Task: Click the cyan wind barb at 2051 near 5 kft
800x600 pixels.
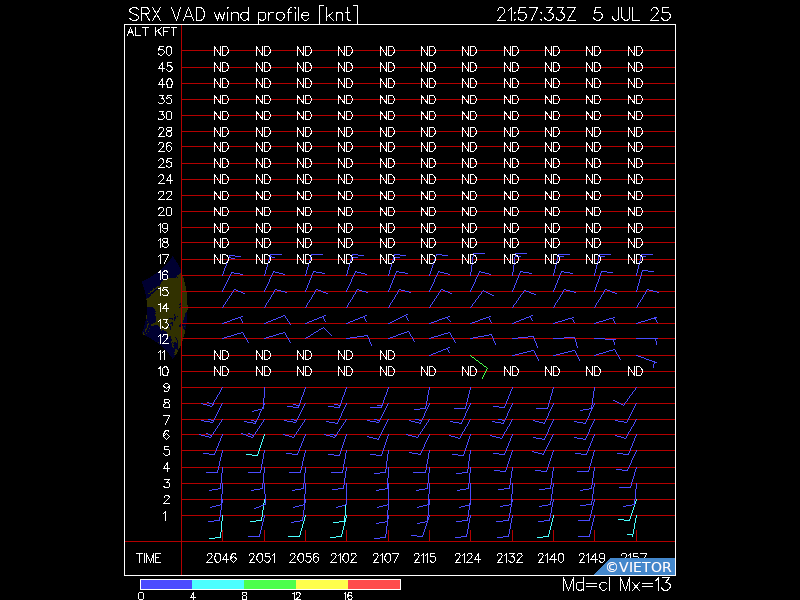Action: coord(256,445)
